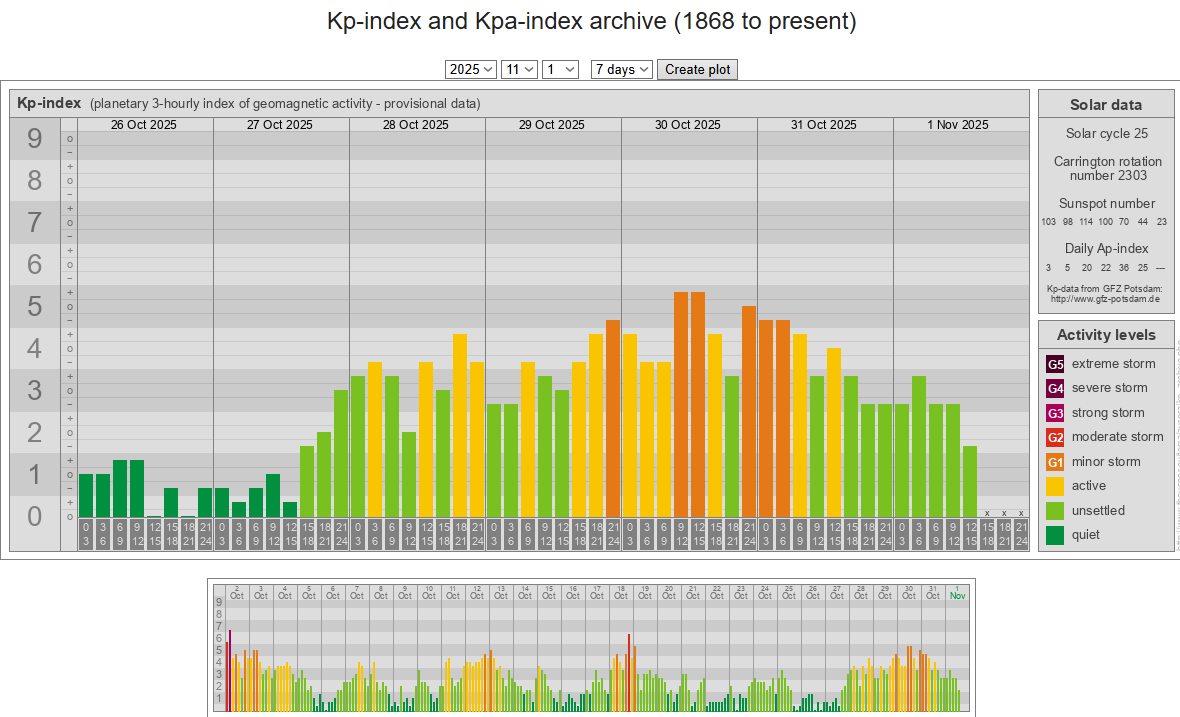The width and height of the screenshot is (1180, 717).
Task: Open the month dropdown showing 11
Action: click(x=519, y=69)
